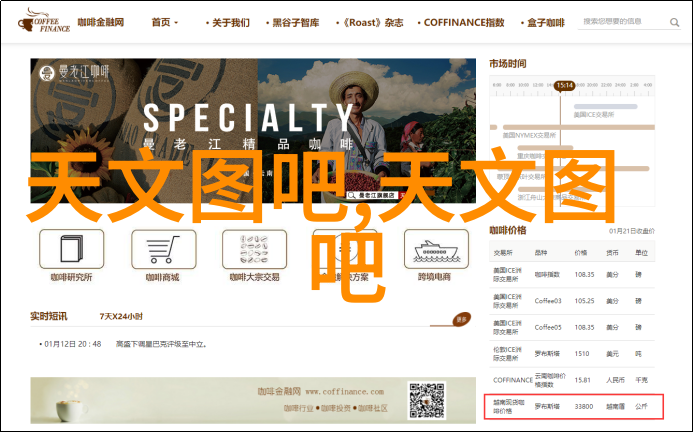Select COFFINANCE指数 in the top navigation
This screenshot has width=694, height=433.
pos(464,23)
